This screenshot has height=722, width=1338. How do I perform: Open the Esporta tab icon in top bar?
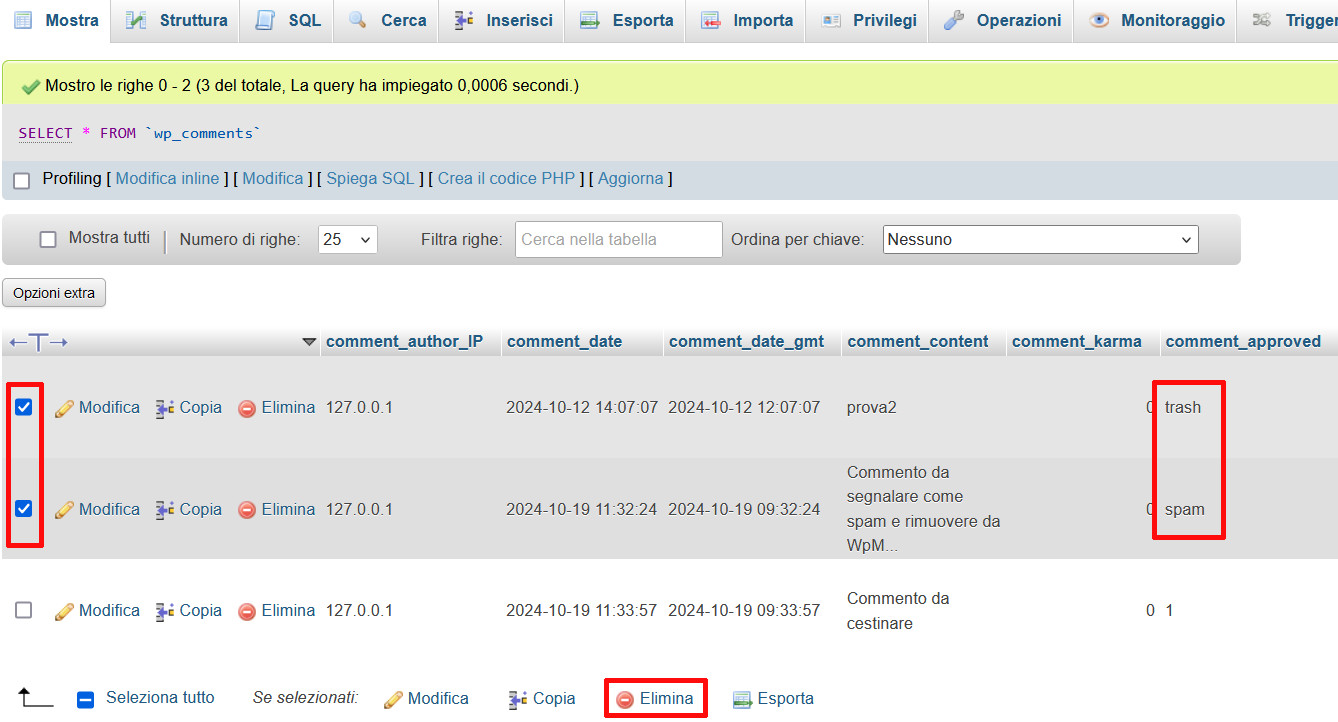[588, 19]
